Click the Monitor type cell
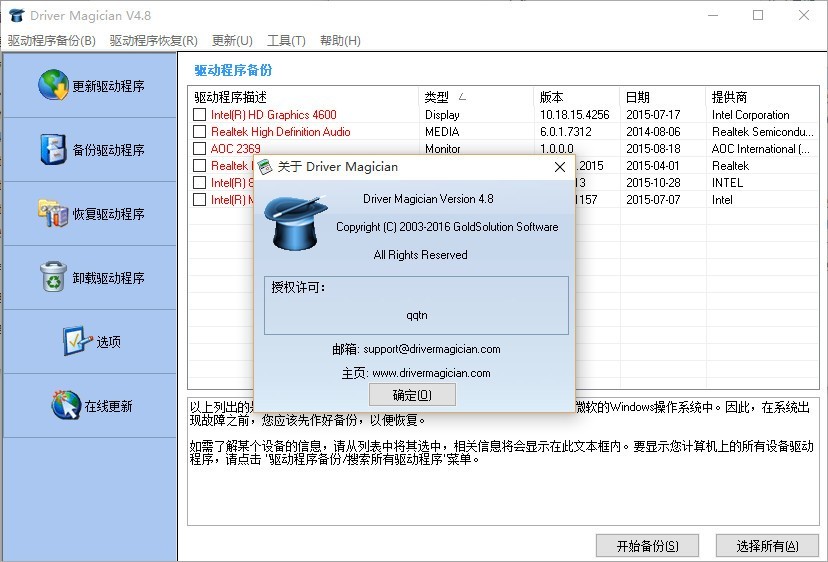Image resolution: width=828 pixels, height=562 pixels. click(443, 148)
